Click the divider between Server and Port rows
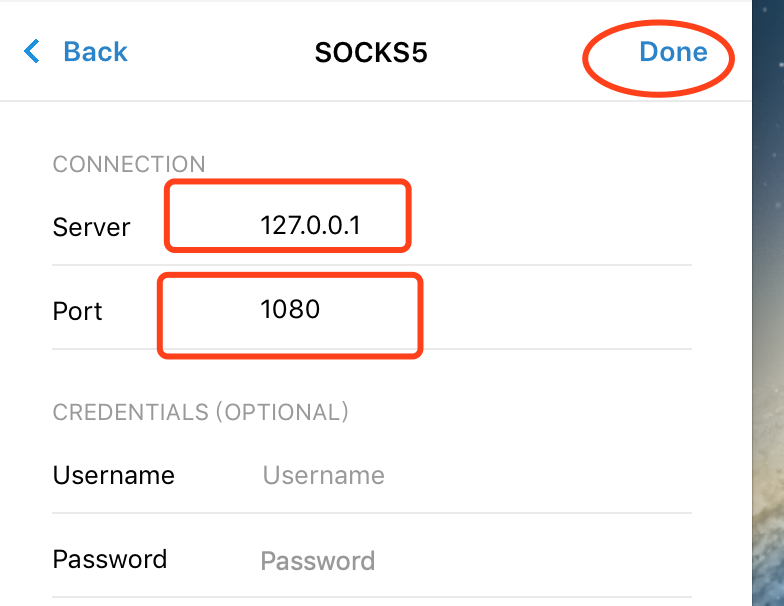The image size is (784, 606). pos(500,265)
